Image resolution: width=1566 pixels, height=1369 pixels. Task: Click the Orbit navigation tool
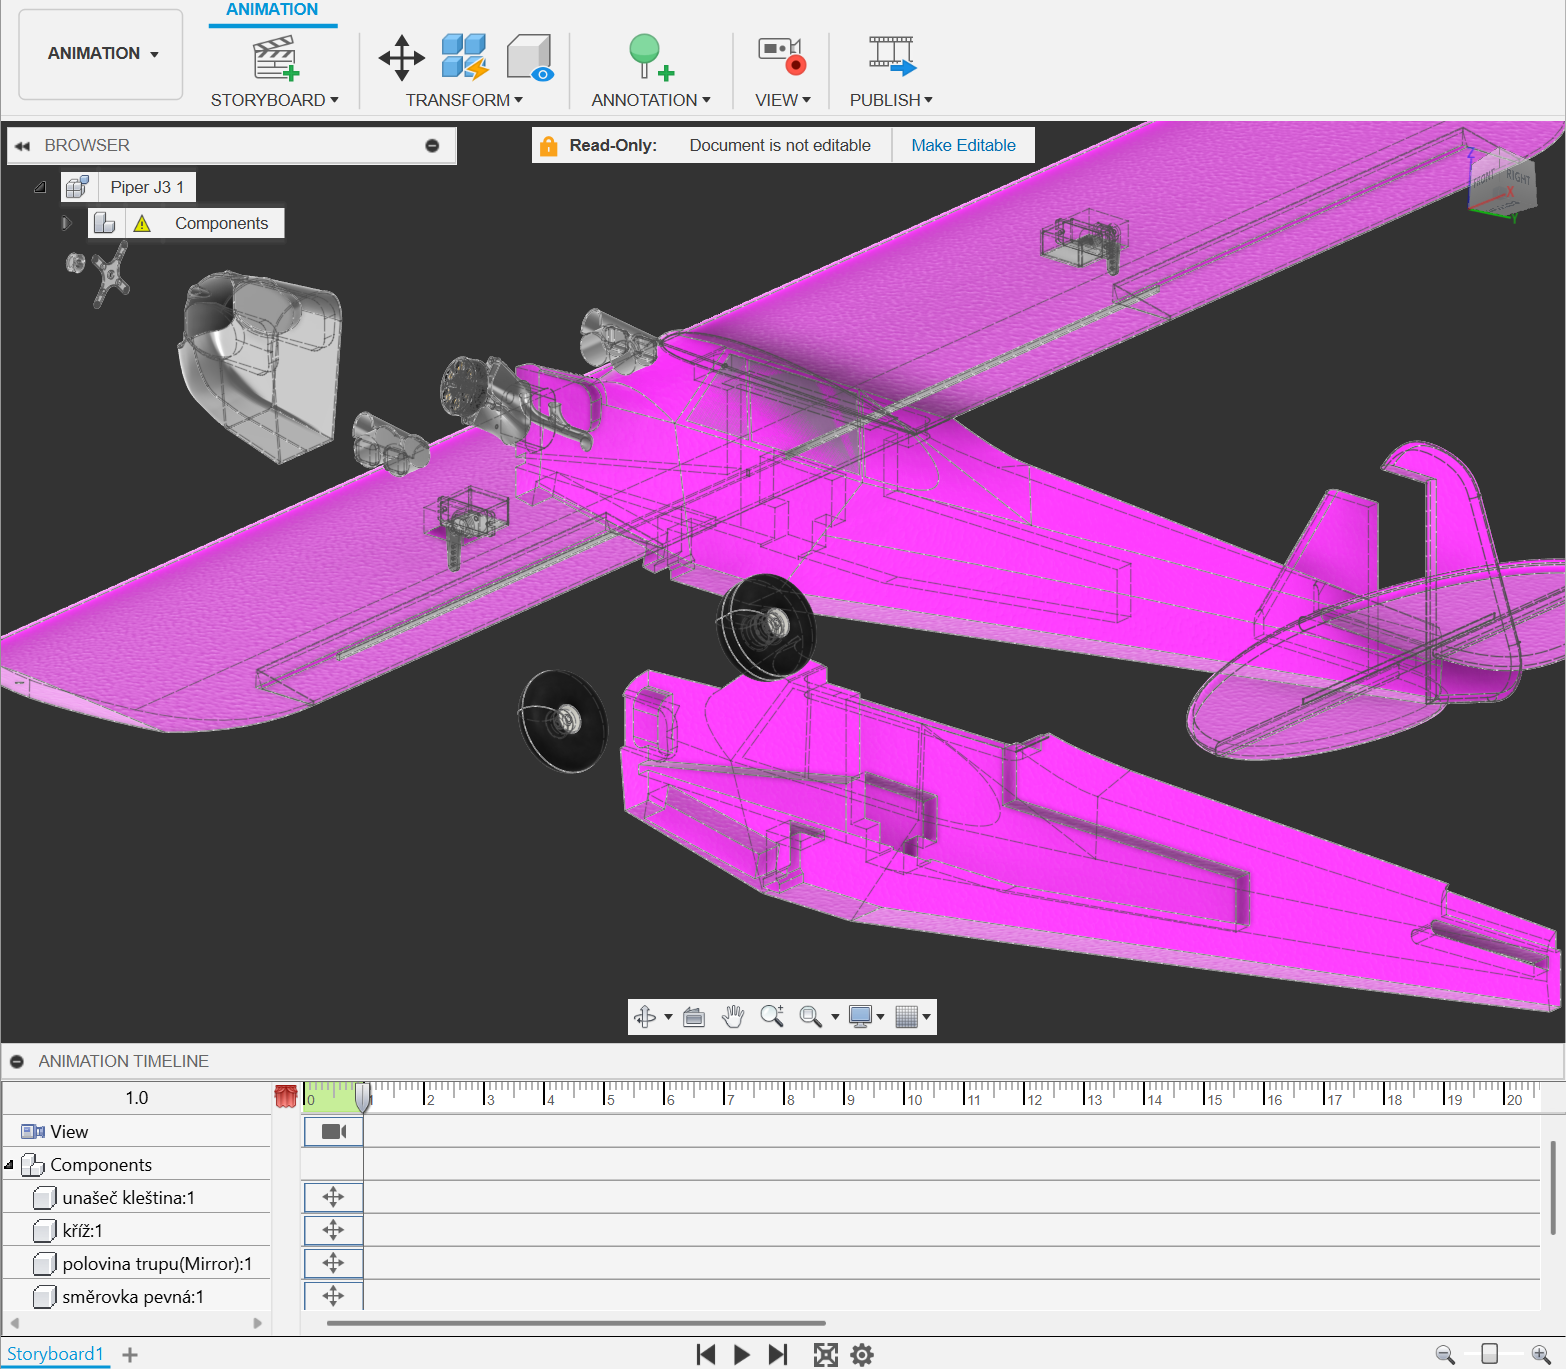point(645,1017)
